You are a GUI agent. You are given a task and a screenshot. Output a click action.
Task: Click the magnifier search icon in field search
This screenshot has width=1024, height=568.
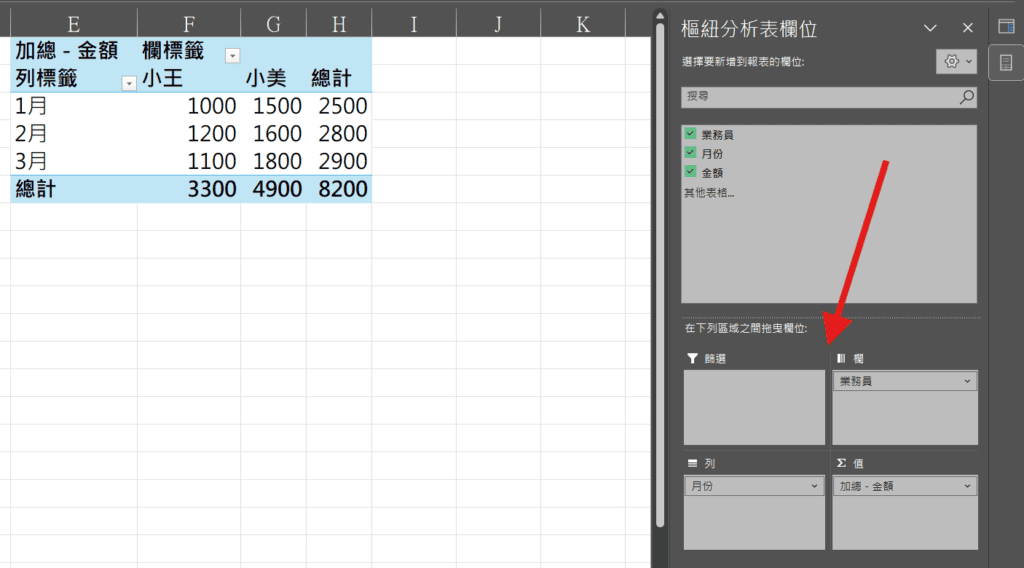[x=966, y=97]
